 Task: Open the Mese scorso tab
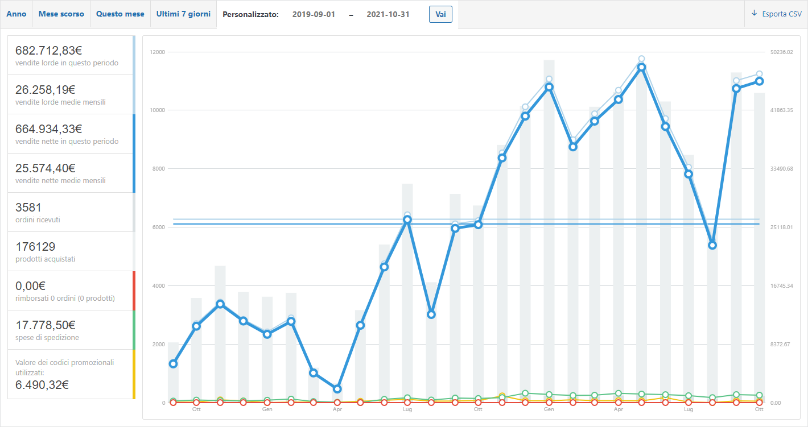(x=61, y=14)
